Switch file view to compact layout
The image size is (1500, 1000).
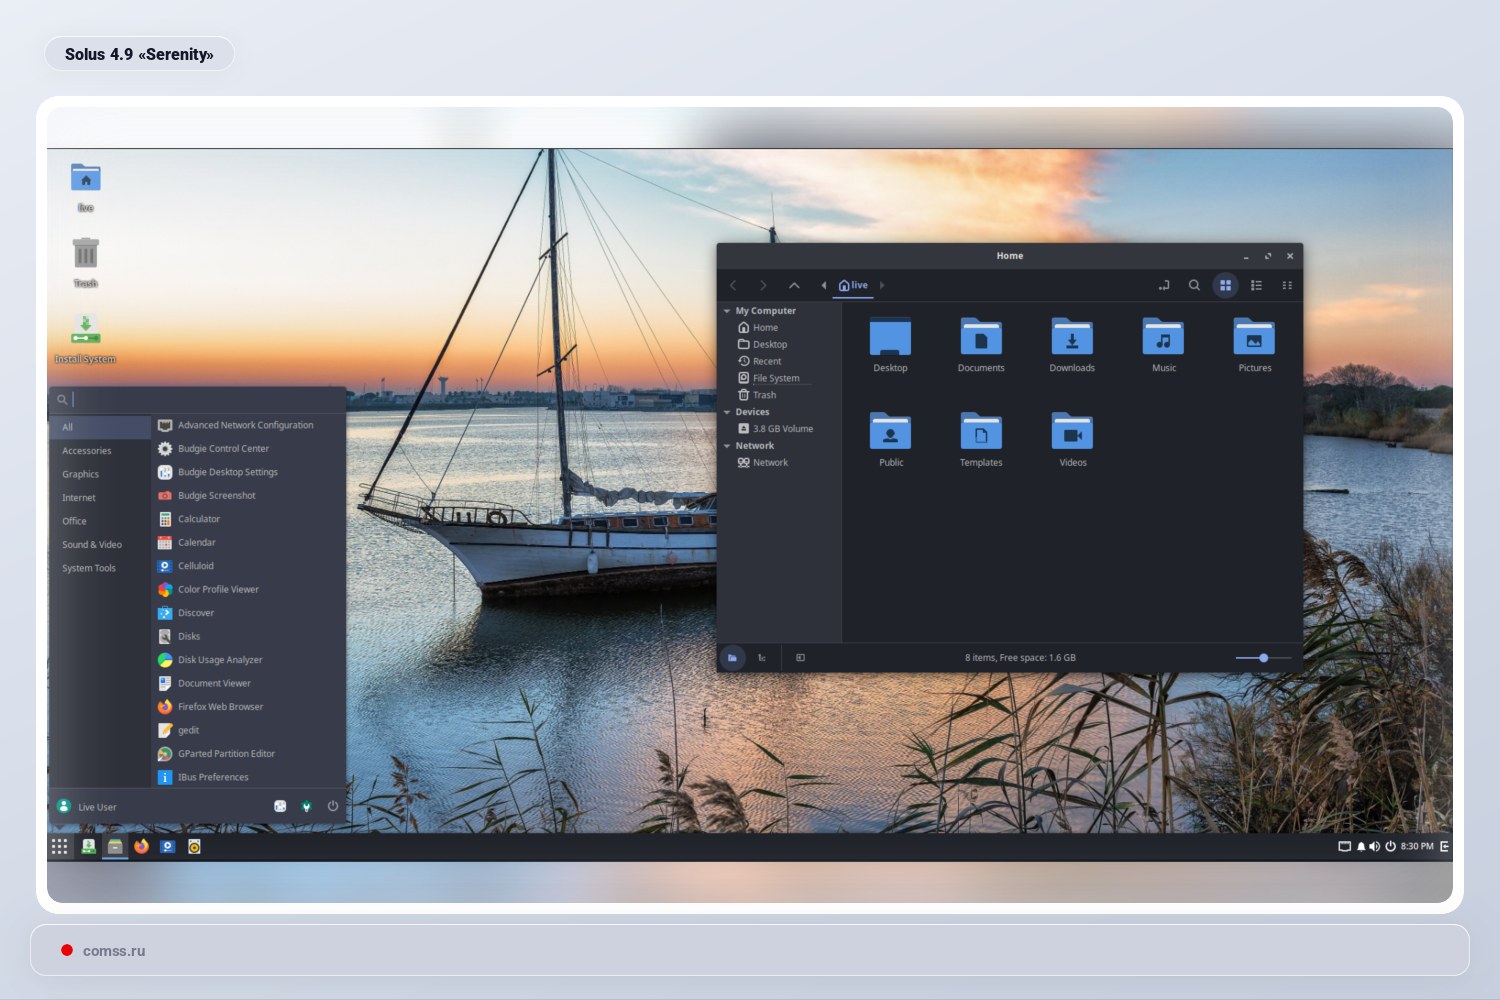pos(1287,285)
